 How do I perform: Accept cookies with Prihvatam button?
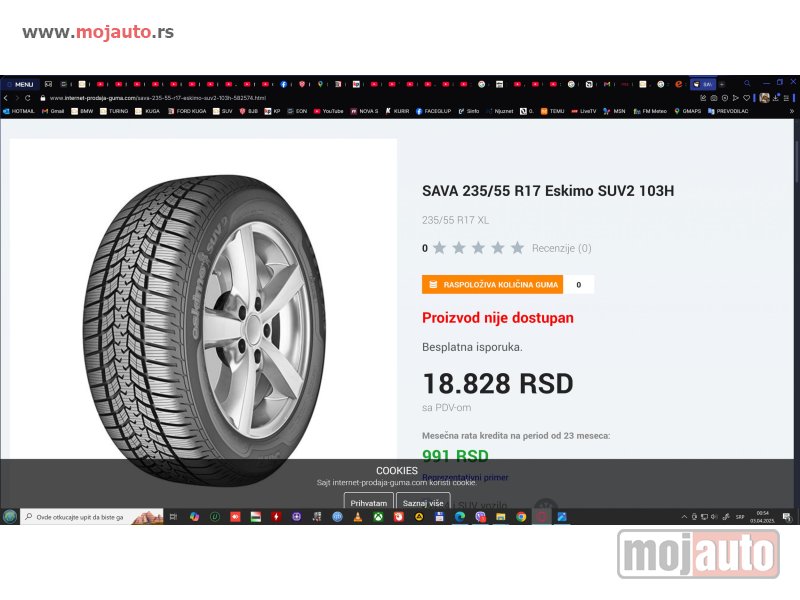tap(368, 503)
